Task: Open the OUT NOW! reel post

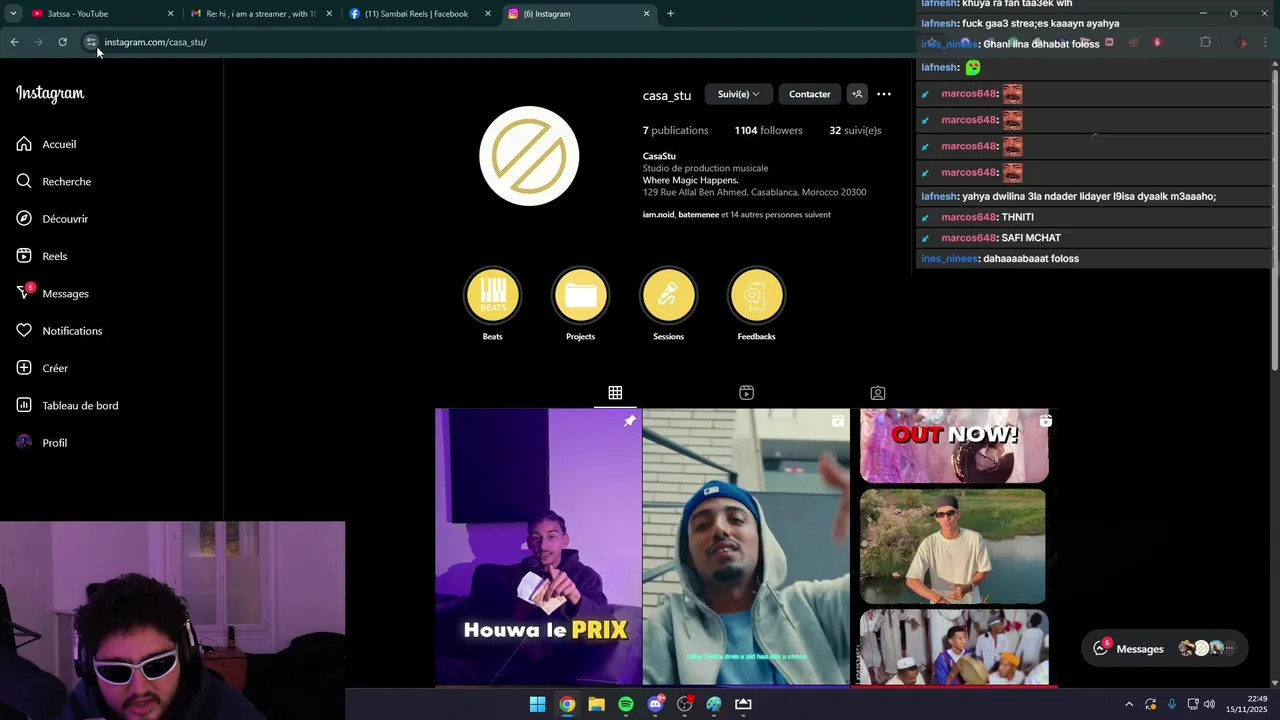Action: tap(954, 547)
